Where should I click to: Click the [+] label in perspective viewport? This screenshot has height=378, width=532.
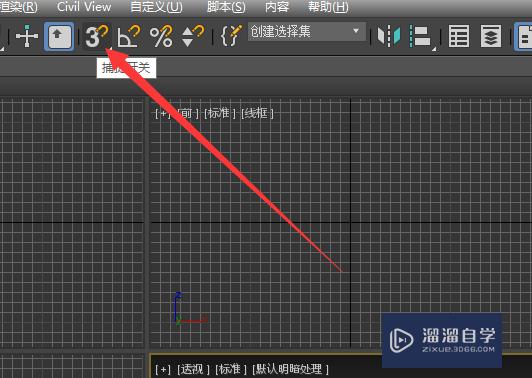[163, 369]
